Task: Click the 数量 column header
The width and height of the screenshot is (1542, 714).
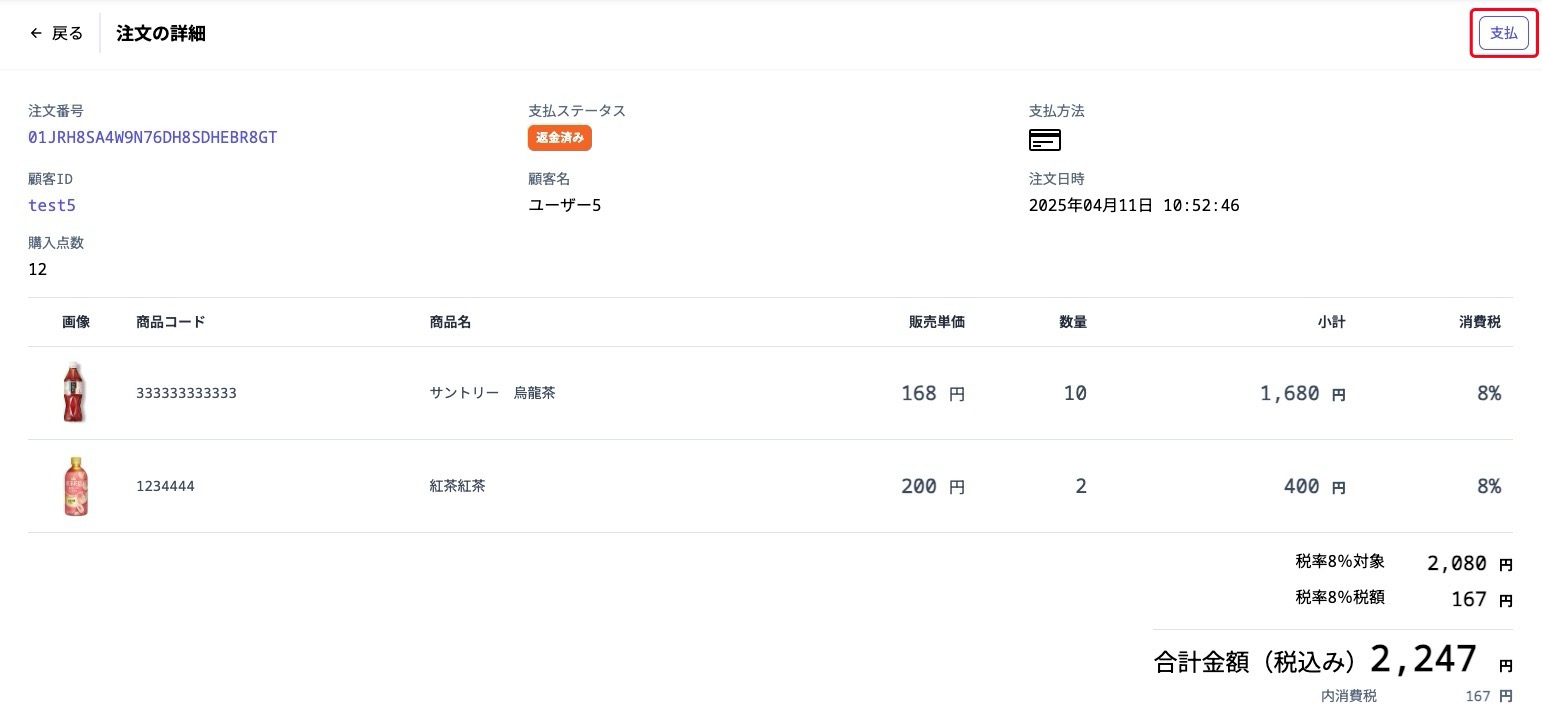Action: pos(1072,321)
